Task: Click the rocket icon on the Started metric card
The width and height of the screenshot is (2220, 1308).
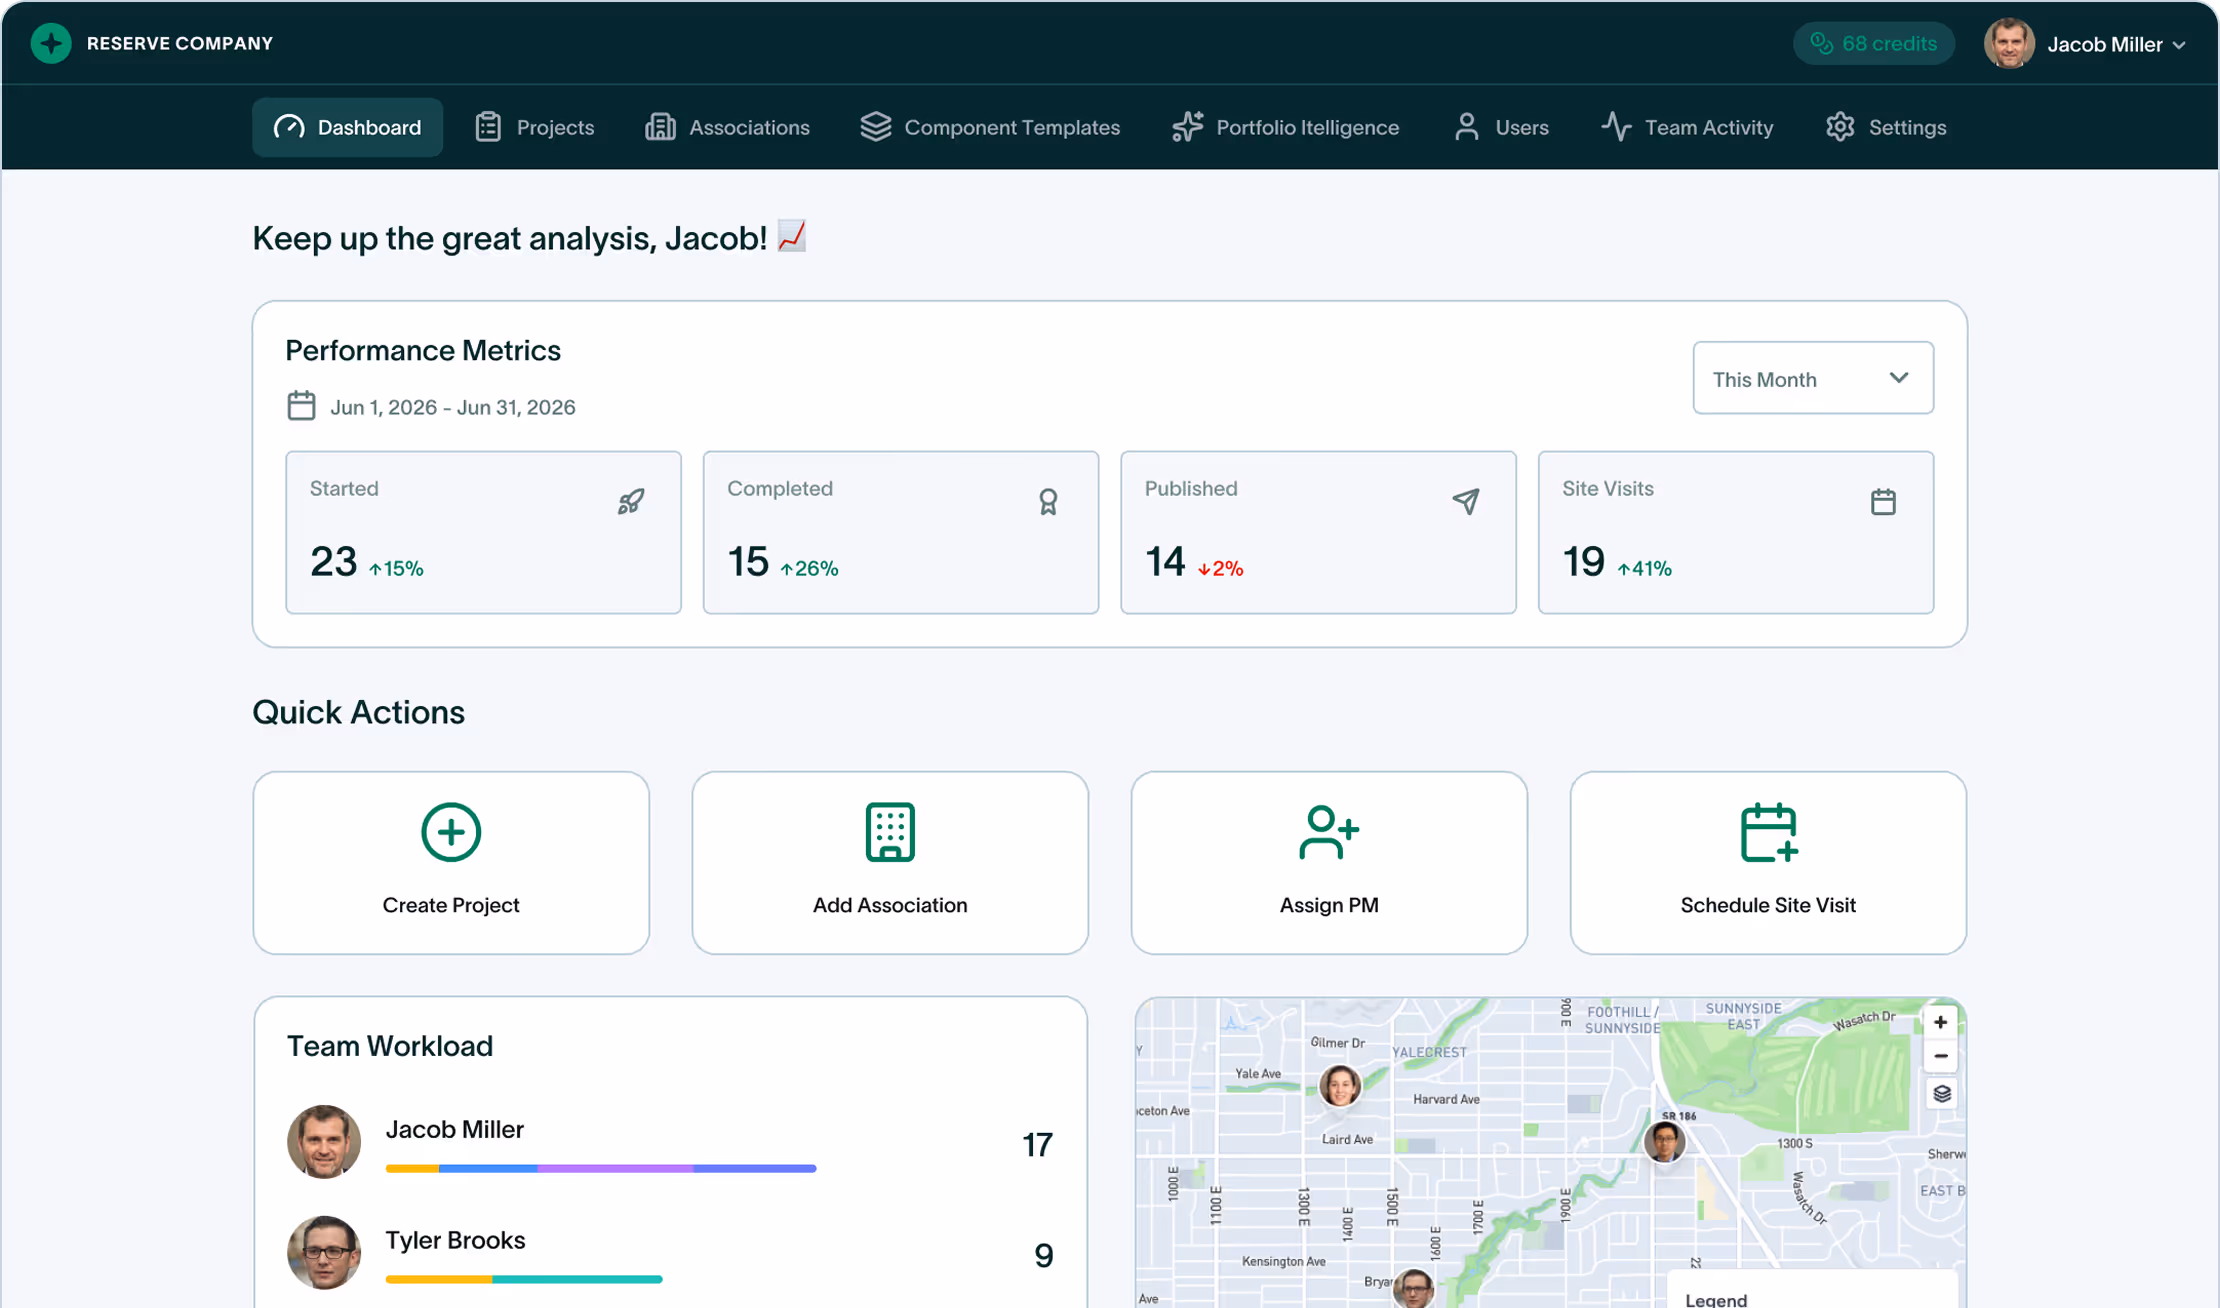Action: (x=630, y=501)
